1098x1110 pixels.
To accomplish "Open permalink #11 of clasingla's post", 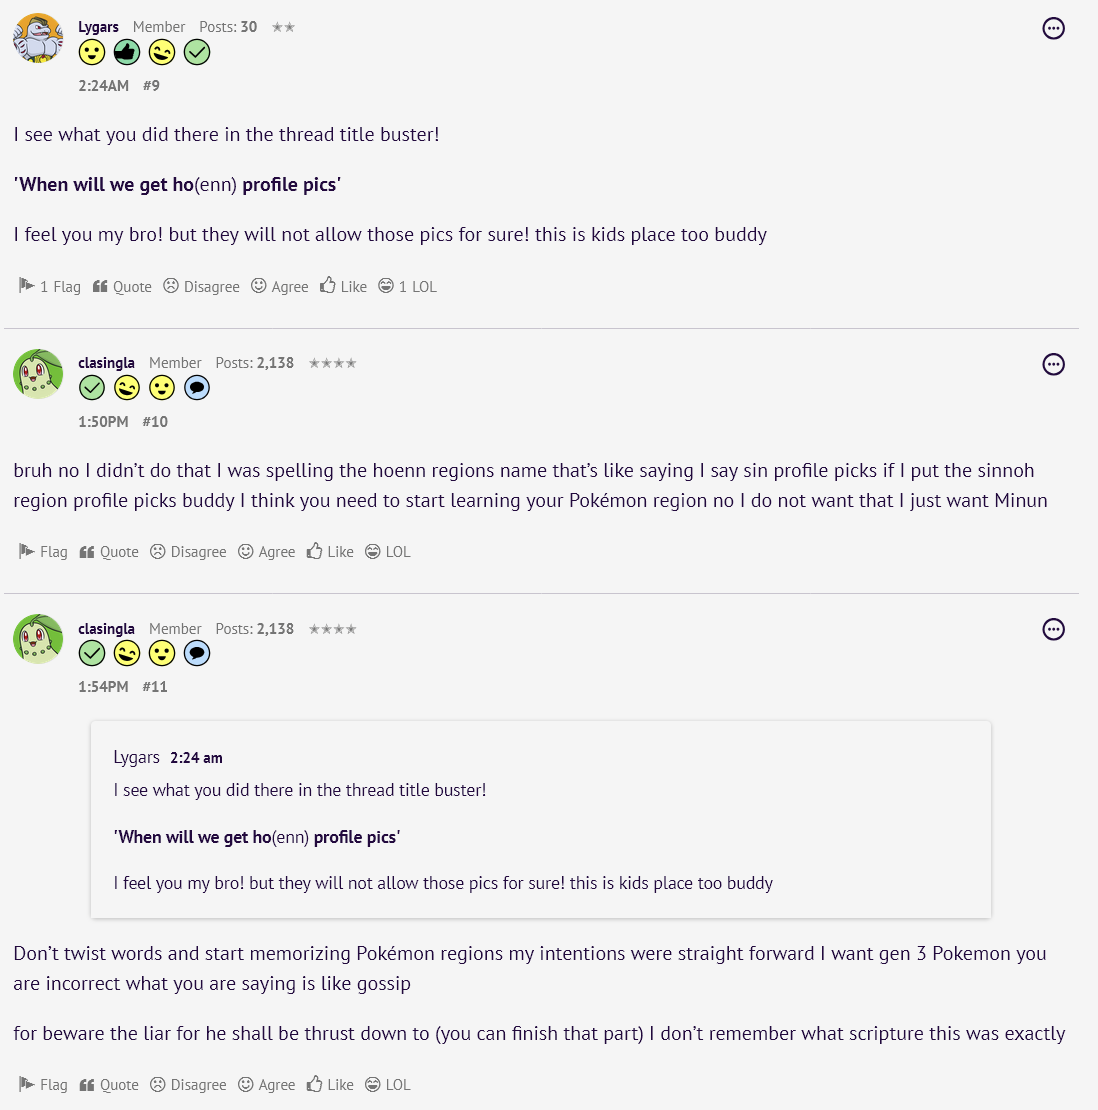I will point(155,687).
